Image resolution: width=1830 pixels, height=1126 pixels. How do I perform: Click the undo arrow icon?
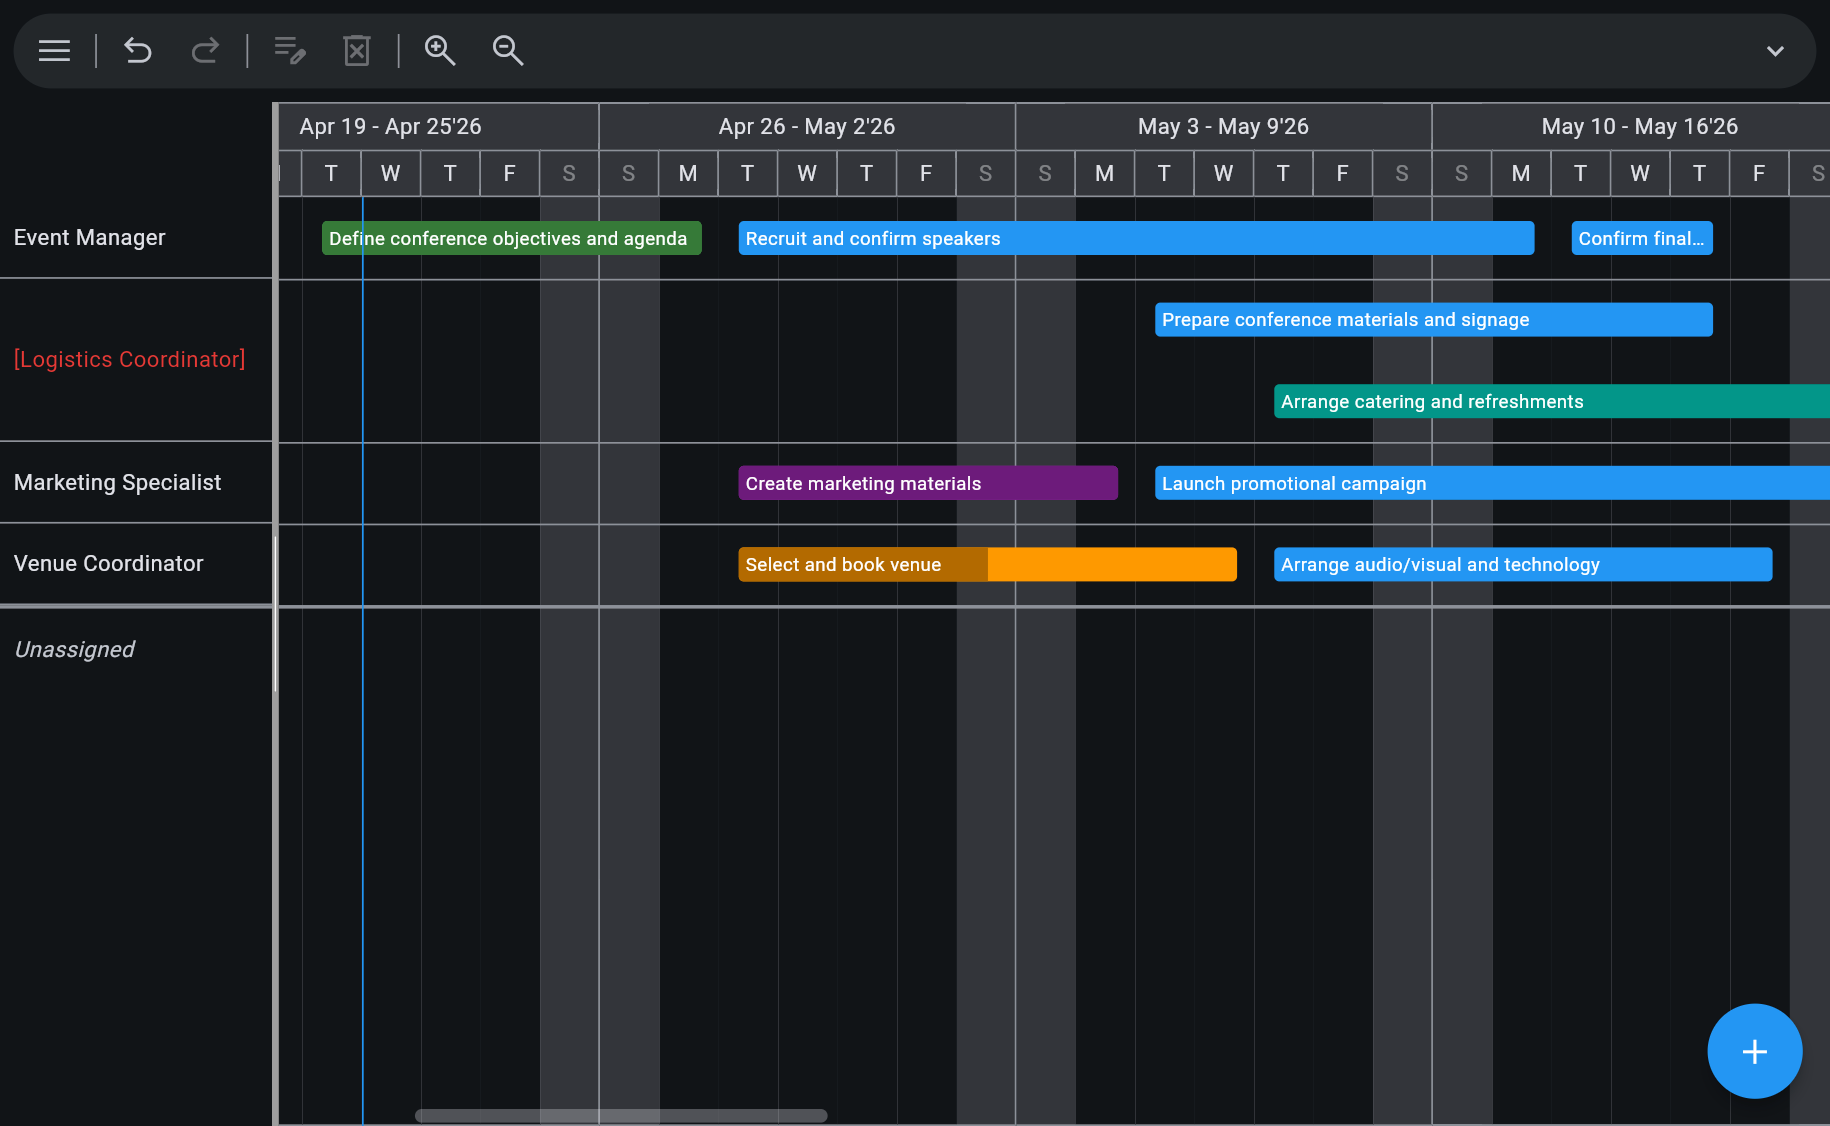(x=137, y=51)
